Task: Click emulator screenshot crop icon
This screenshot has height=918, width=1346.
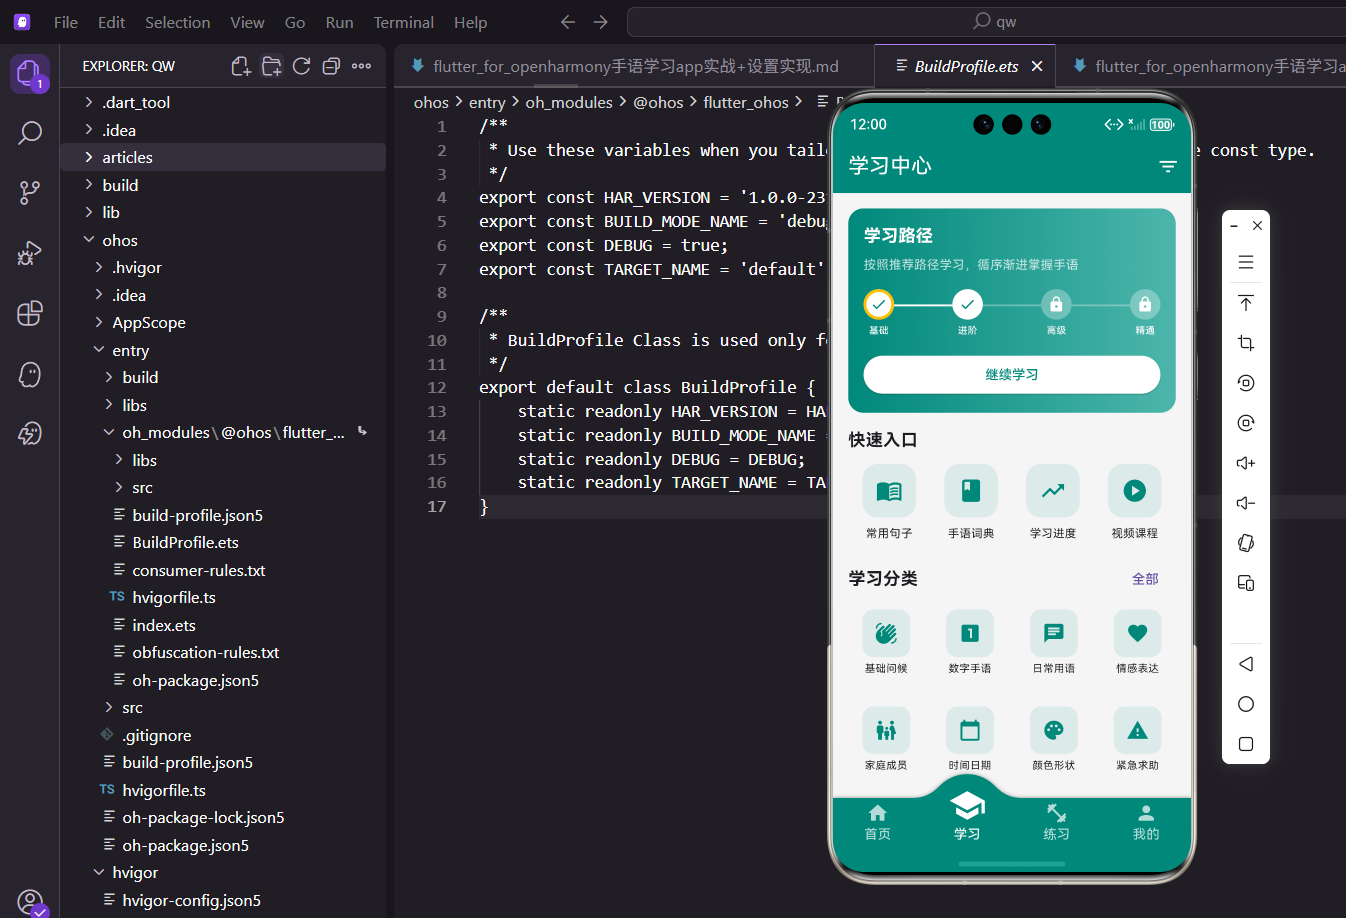Action: 1246,343
